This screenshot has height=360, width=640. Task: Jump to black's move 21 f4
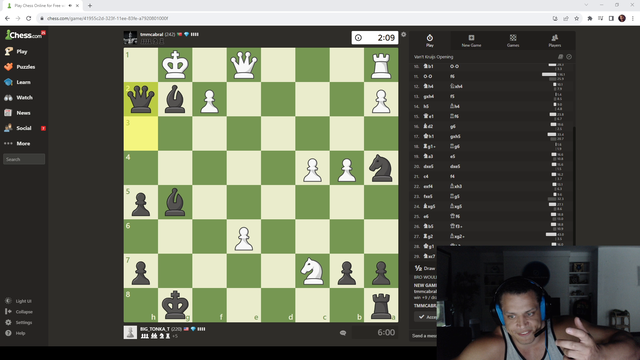point(452,176)
